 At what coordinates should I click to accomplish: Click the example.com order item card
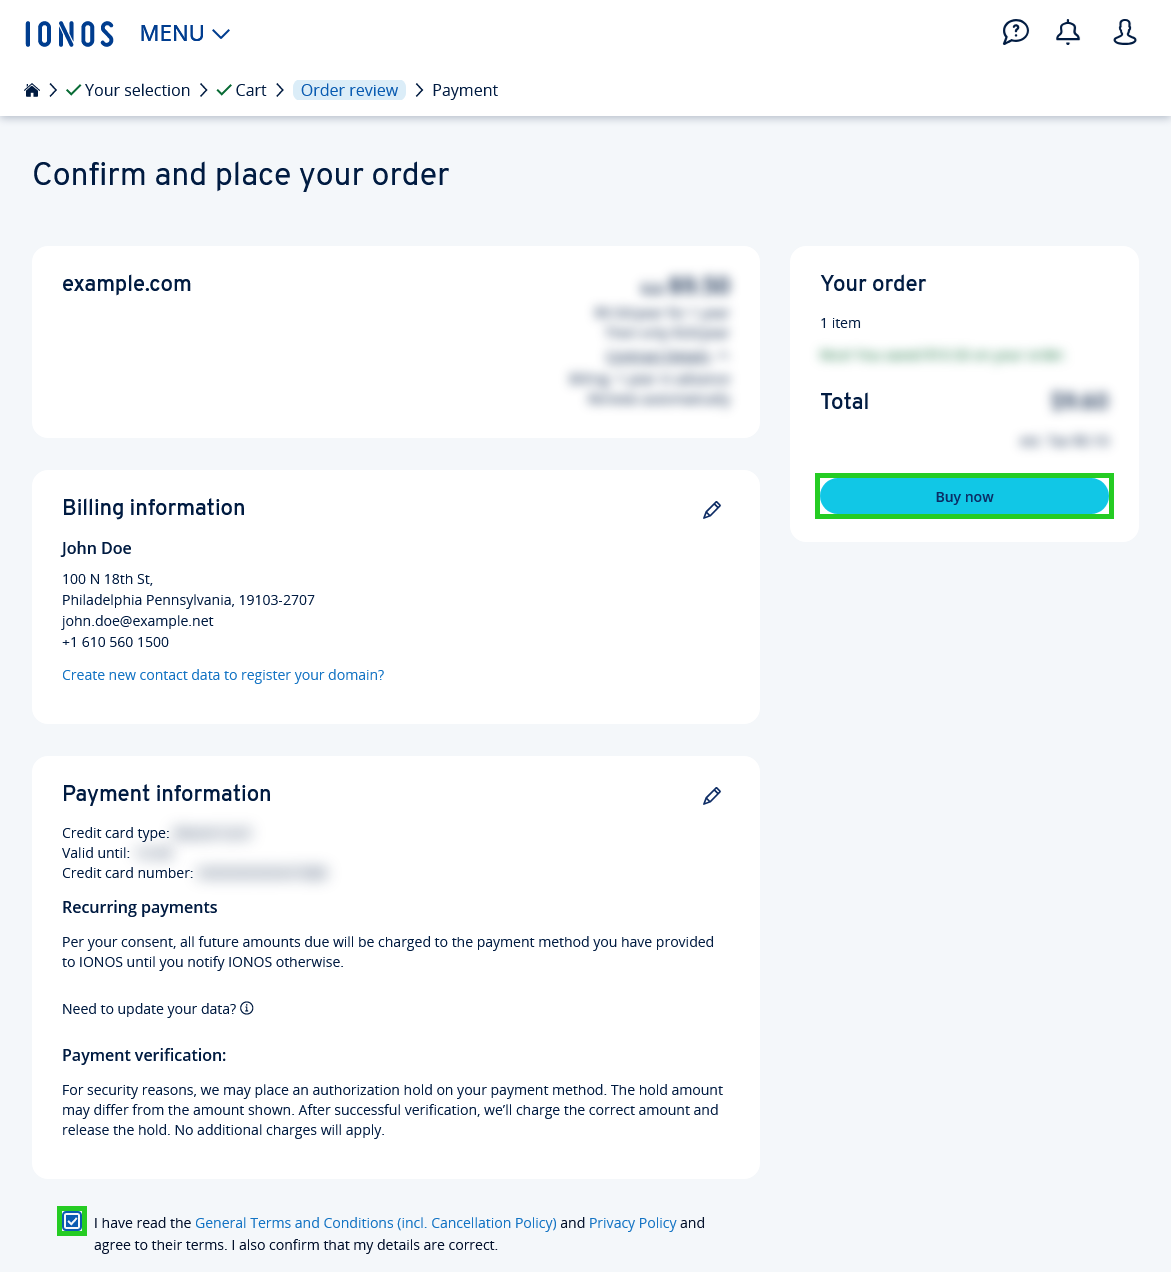tap(396, 341)
